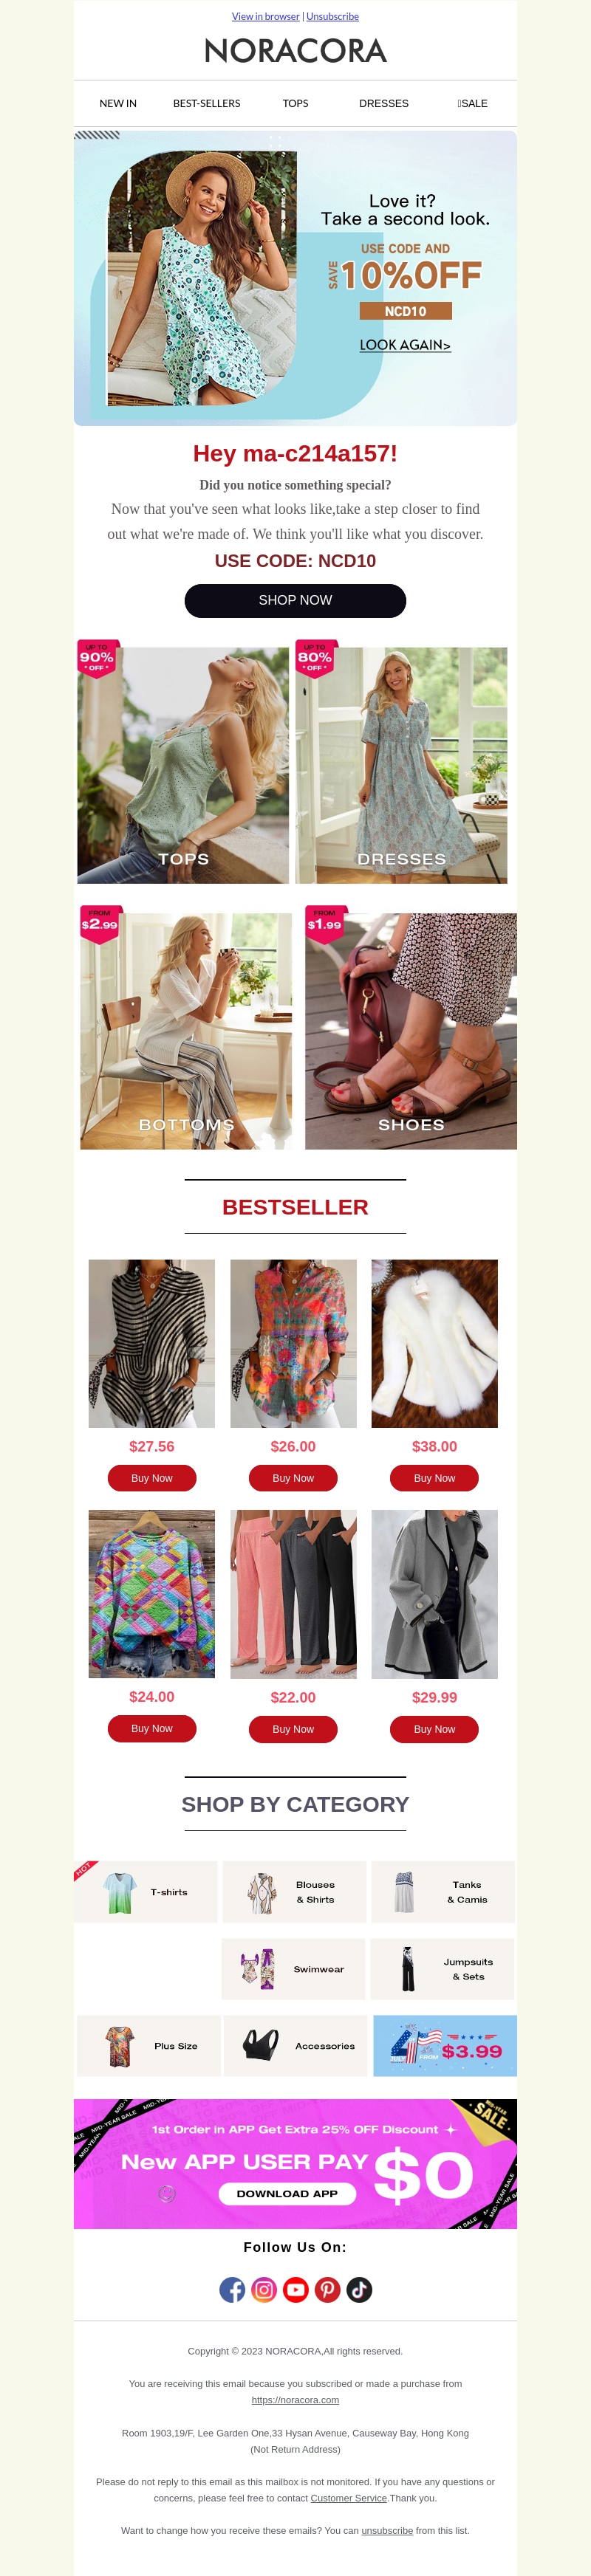The width and height of the screenshot is (591, 2576).
Task: Open the YouTube social icon
Action: point(296,2289)
